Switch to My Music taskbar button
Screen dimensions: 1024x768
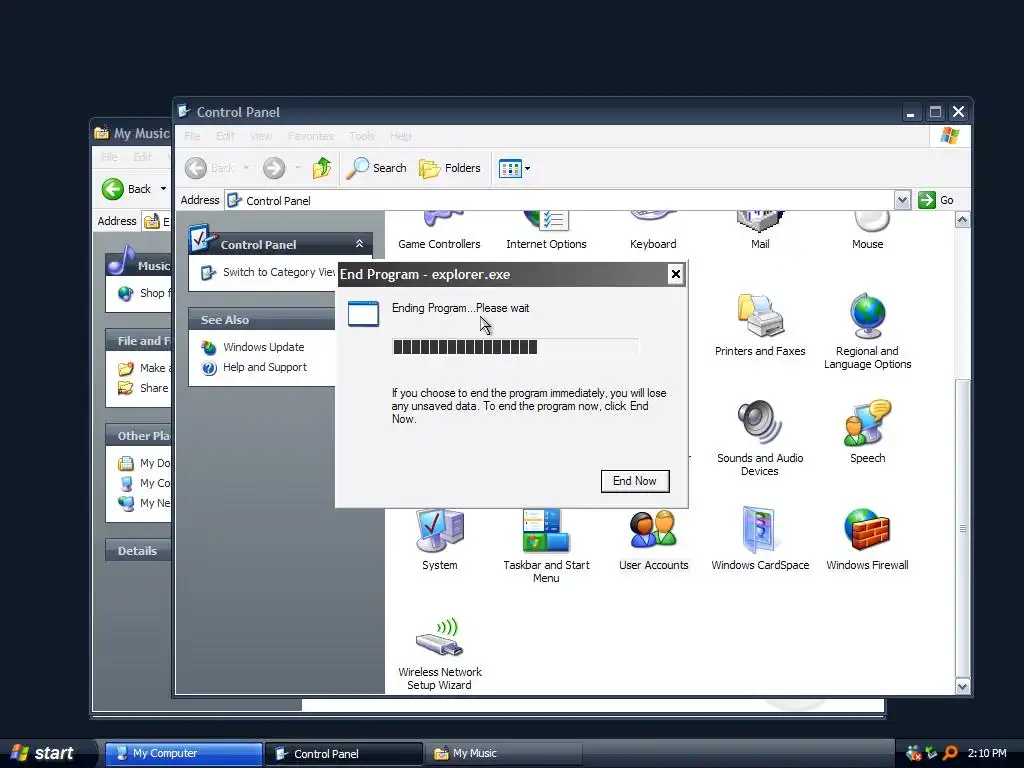pos(504,754)
